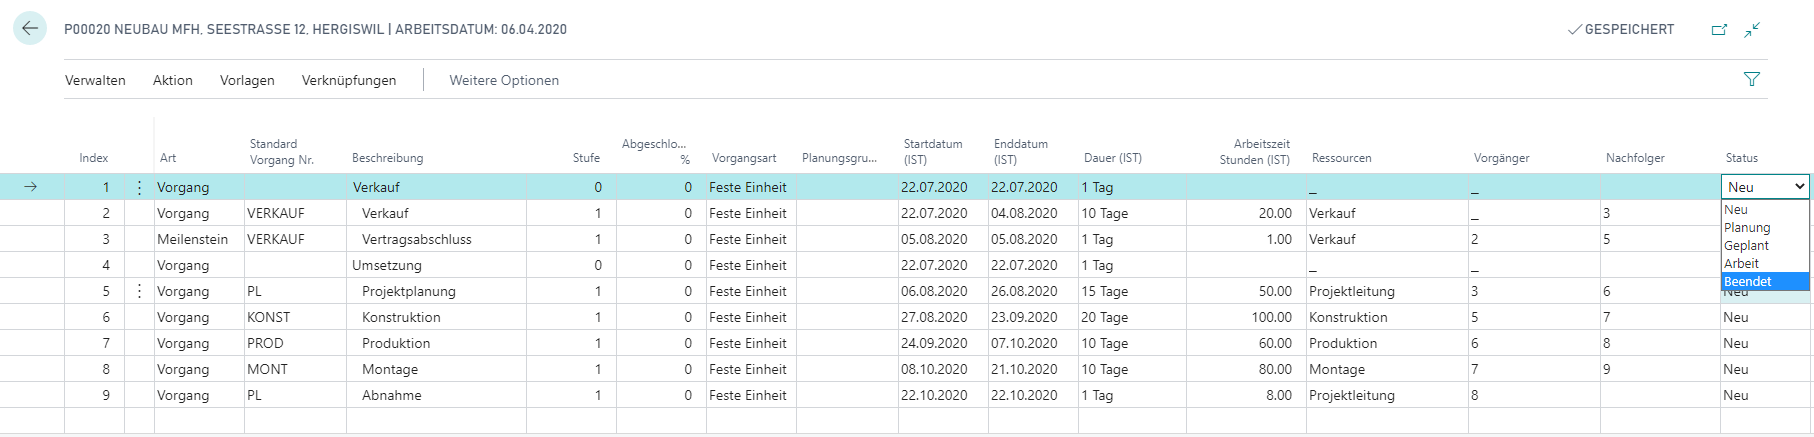This screenshot has width=1814, height=437.
Task: Click the MONT standard Vorgang cell
Action: click(x=295, y=369)
